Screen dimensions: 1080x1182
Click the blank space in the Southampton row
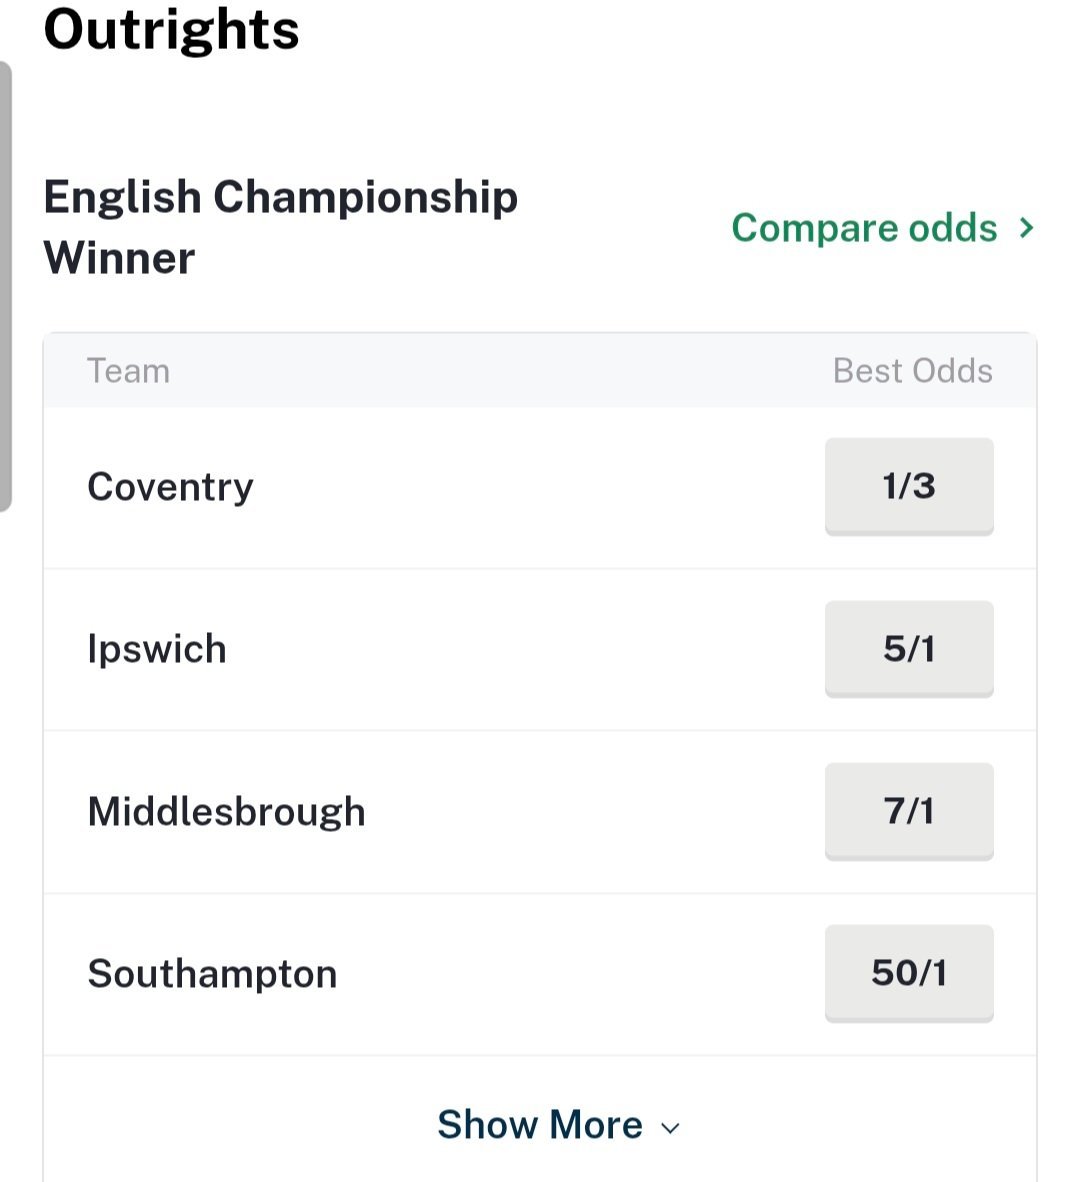point(580,974)
